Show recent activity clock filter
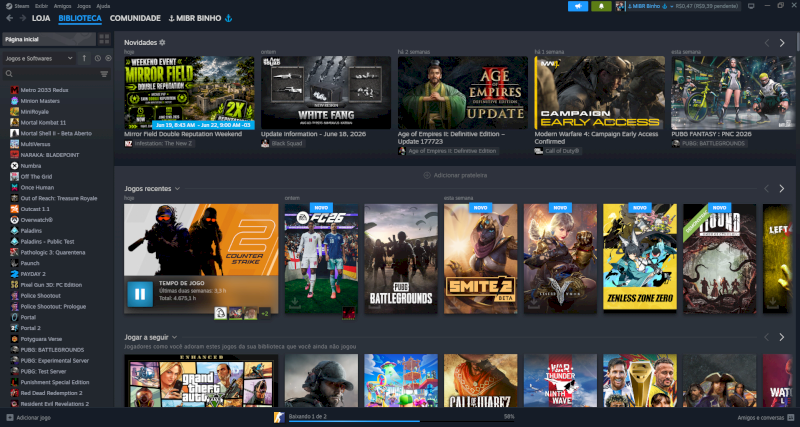The width and height of the screenshot is (800, 427). pyautogui.click(x=97, y=58)
